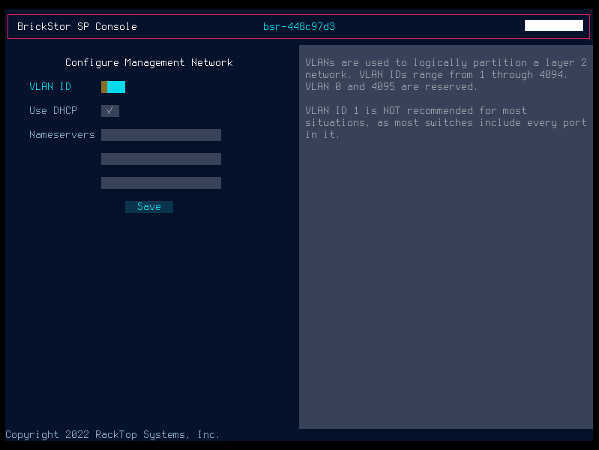Select the third Nameservers input field

tap(161, 183)
